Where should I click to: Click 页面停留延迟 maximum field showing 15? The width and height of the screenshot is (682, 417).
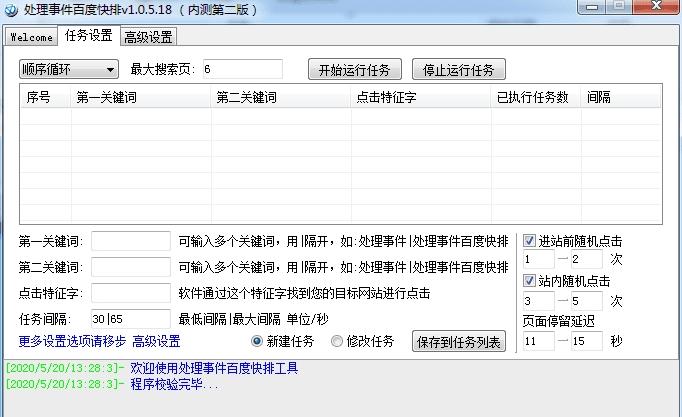(586, 341)
